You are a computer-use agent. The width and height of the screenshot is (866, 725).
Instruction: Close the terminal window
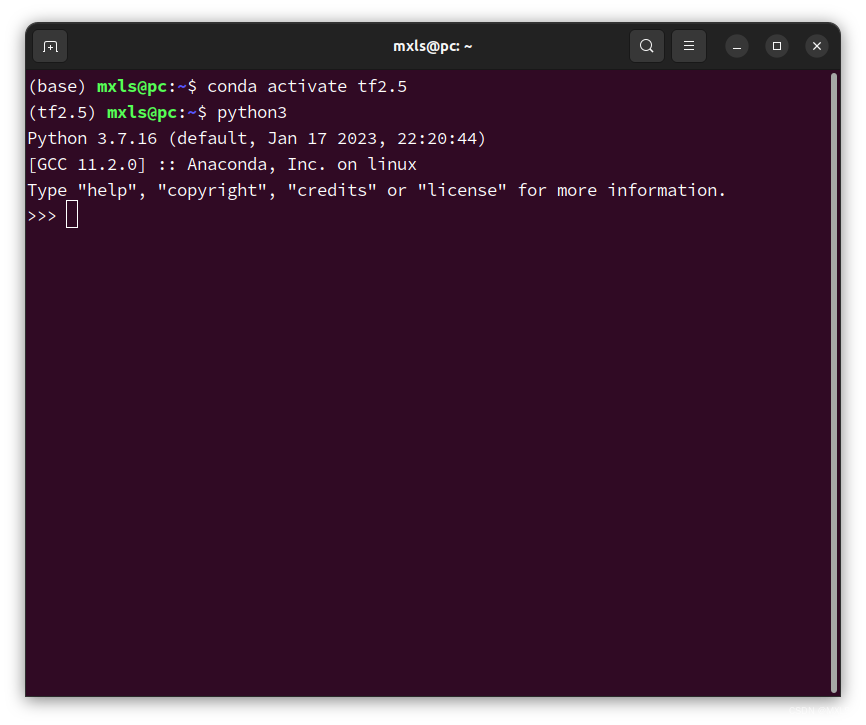(x=817, y=46)
